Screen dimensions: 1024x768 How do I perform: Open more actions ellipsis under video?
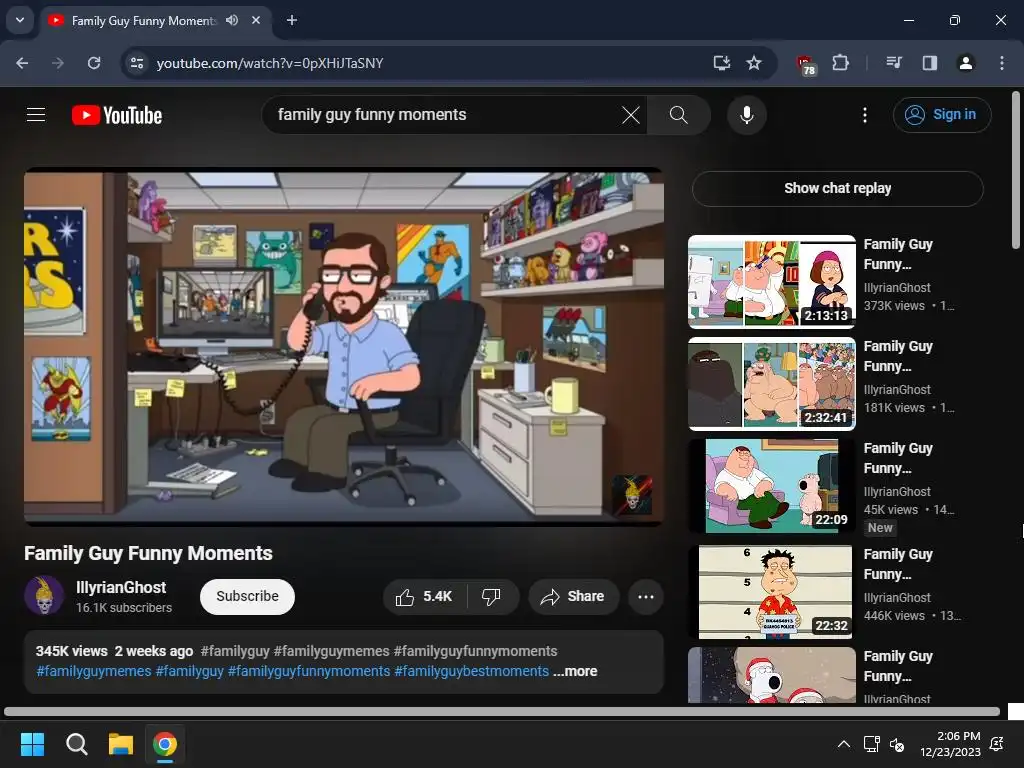click(x=646, y=596)
